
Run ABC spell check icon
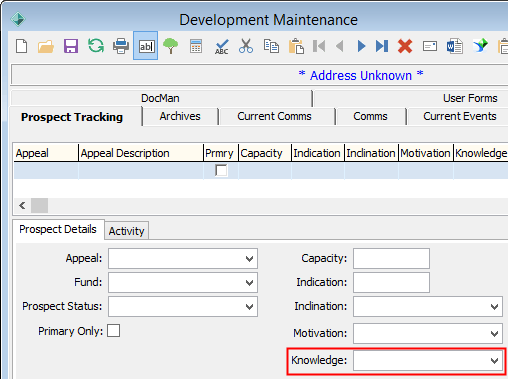coord(222,47)
